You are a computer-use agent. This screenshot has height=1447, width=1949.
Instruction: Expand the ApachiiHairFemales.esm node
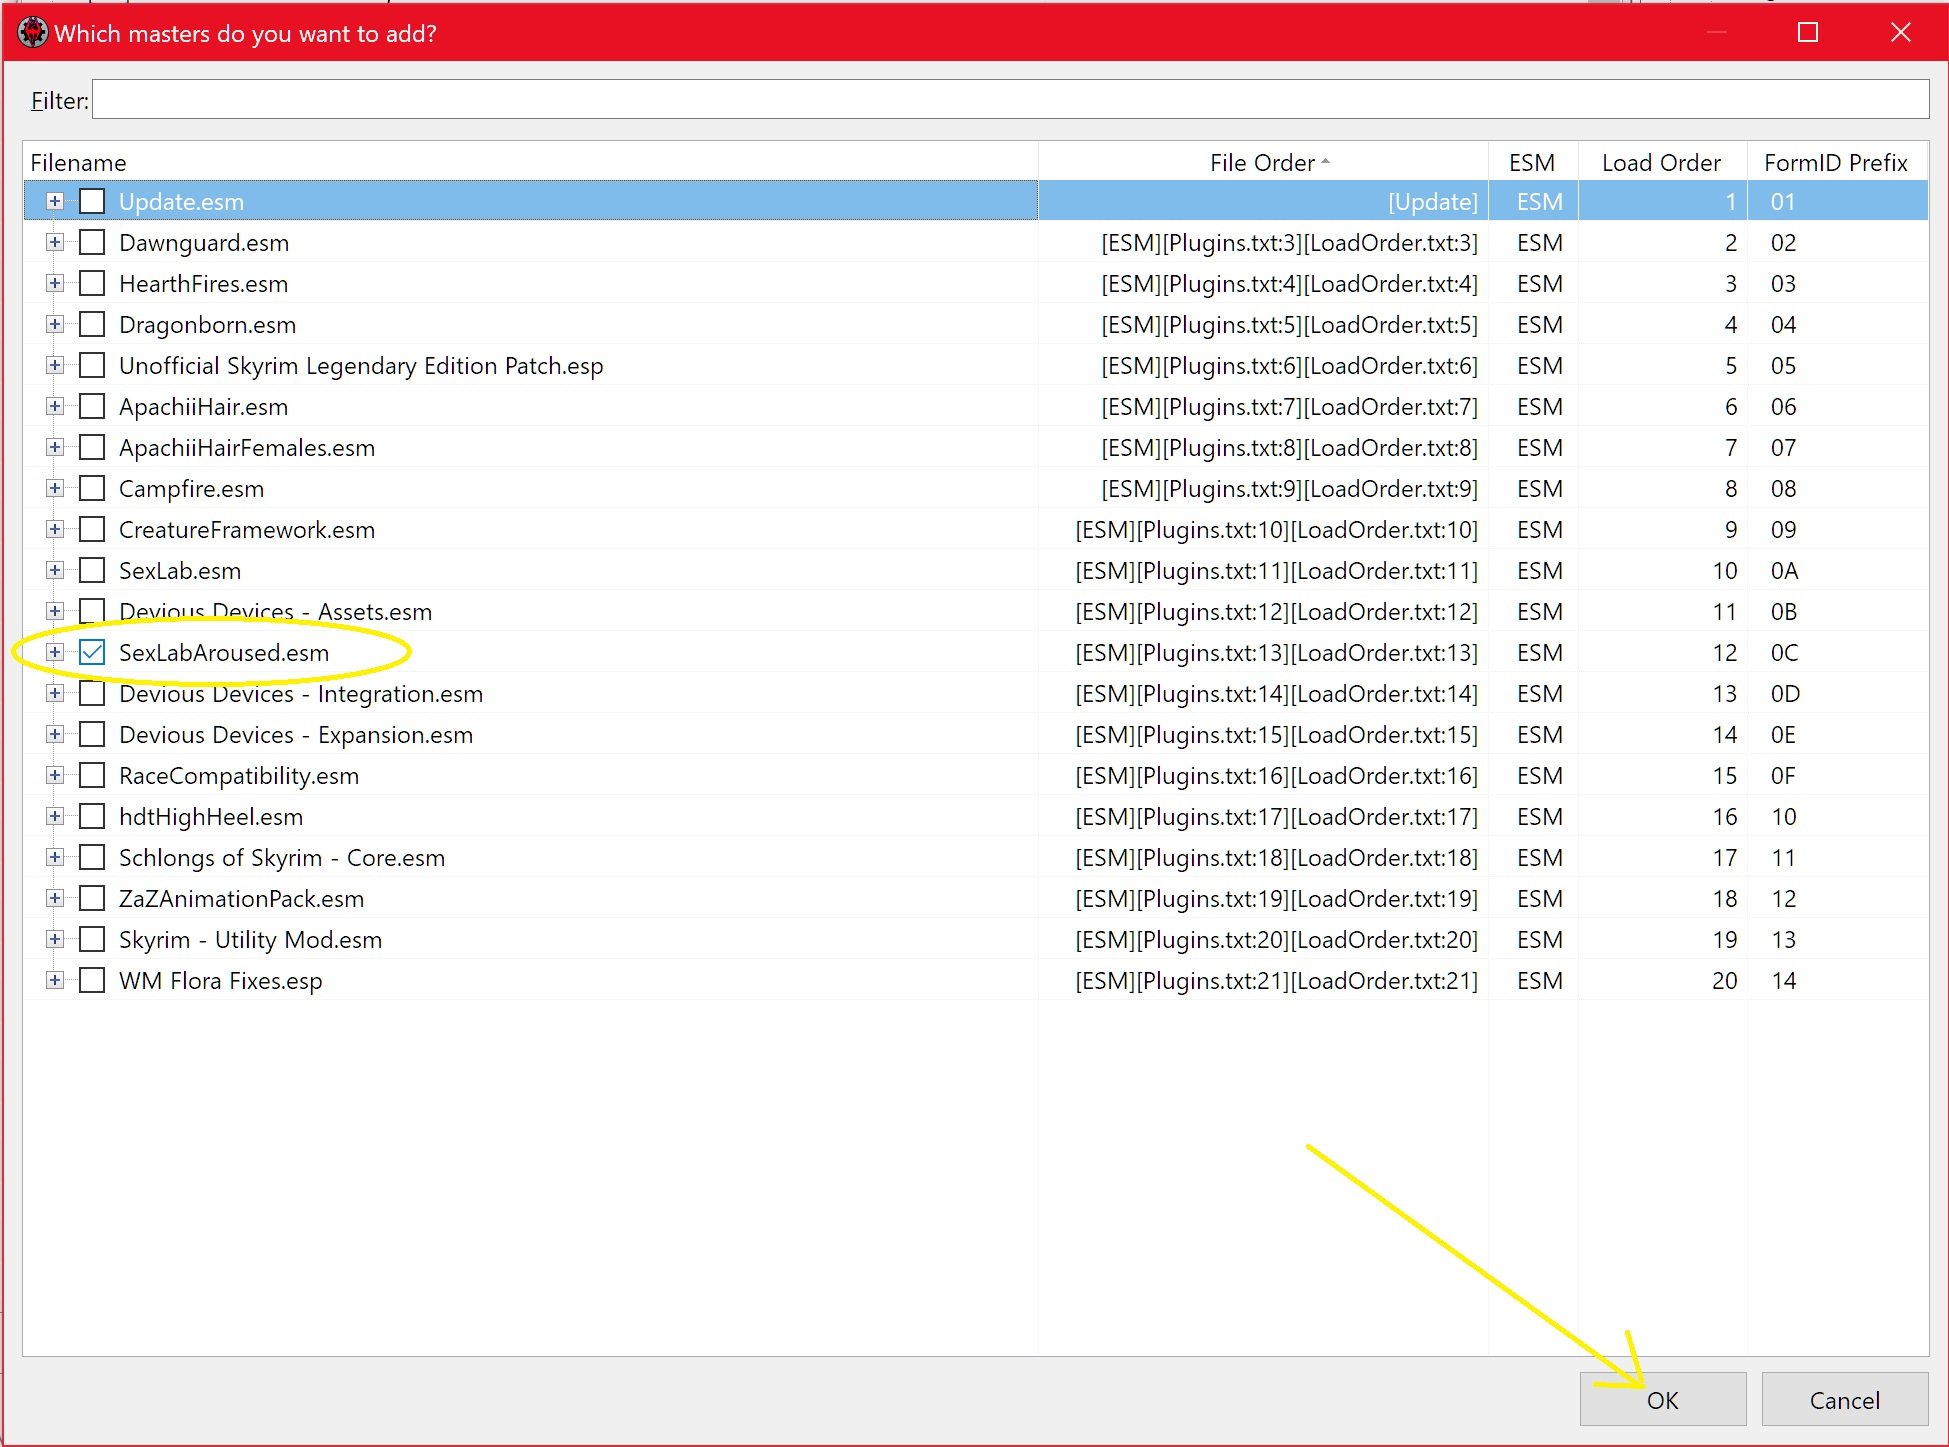55,447
